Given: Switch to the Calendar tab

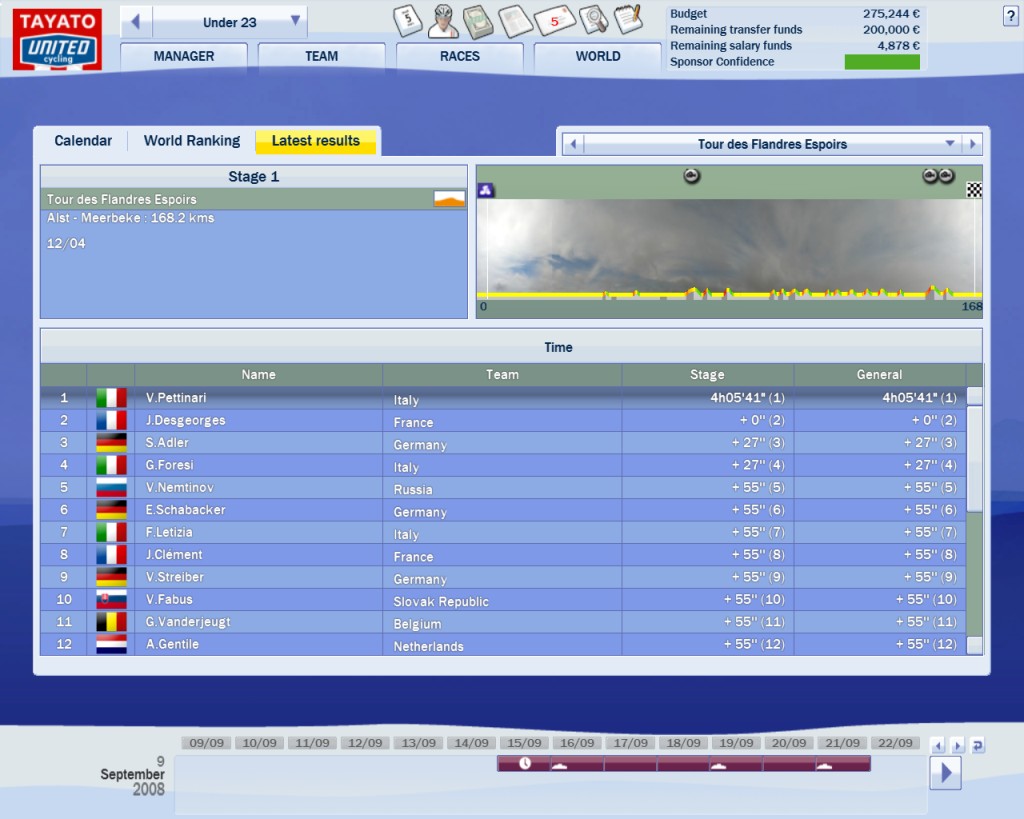Looking at the screenshot, I should click(83, 141).
